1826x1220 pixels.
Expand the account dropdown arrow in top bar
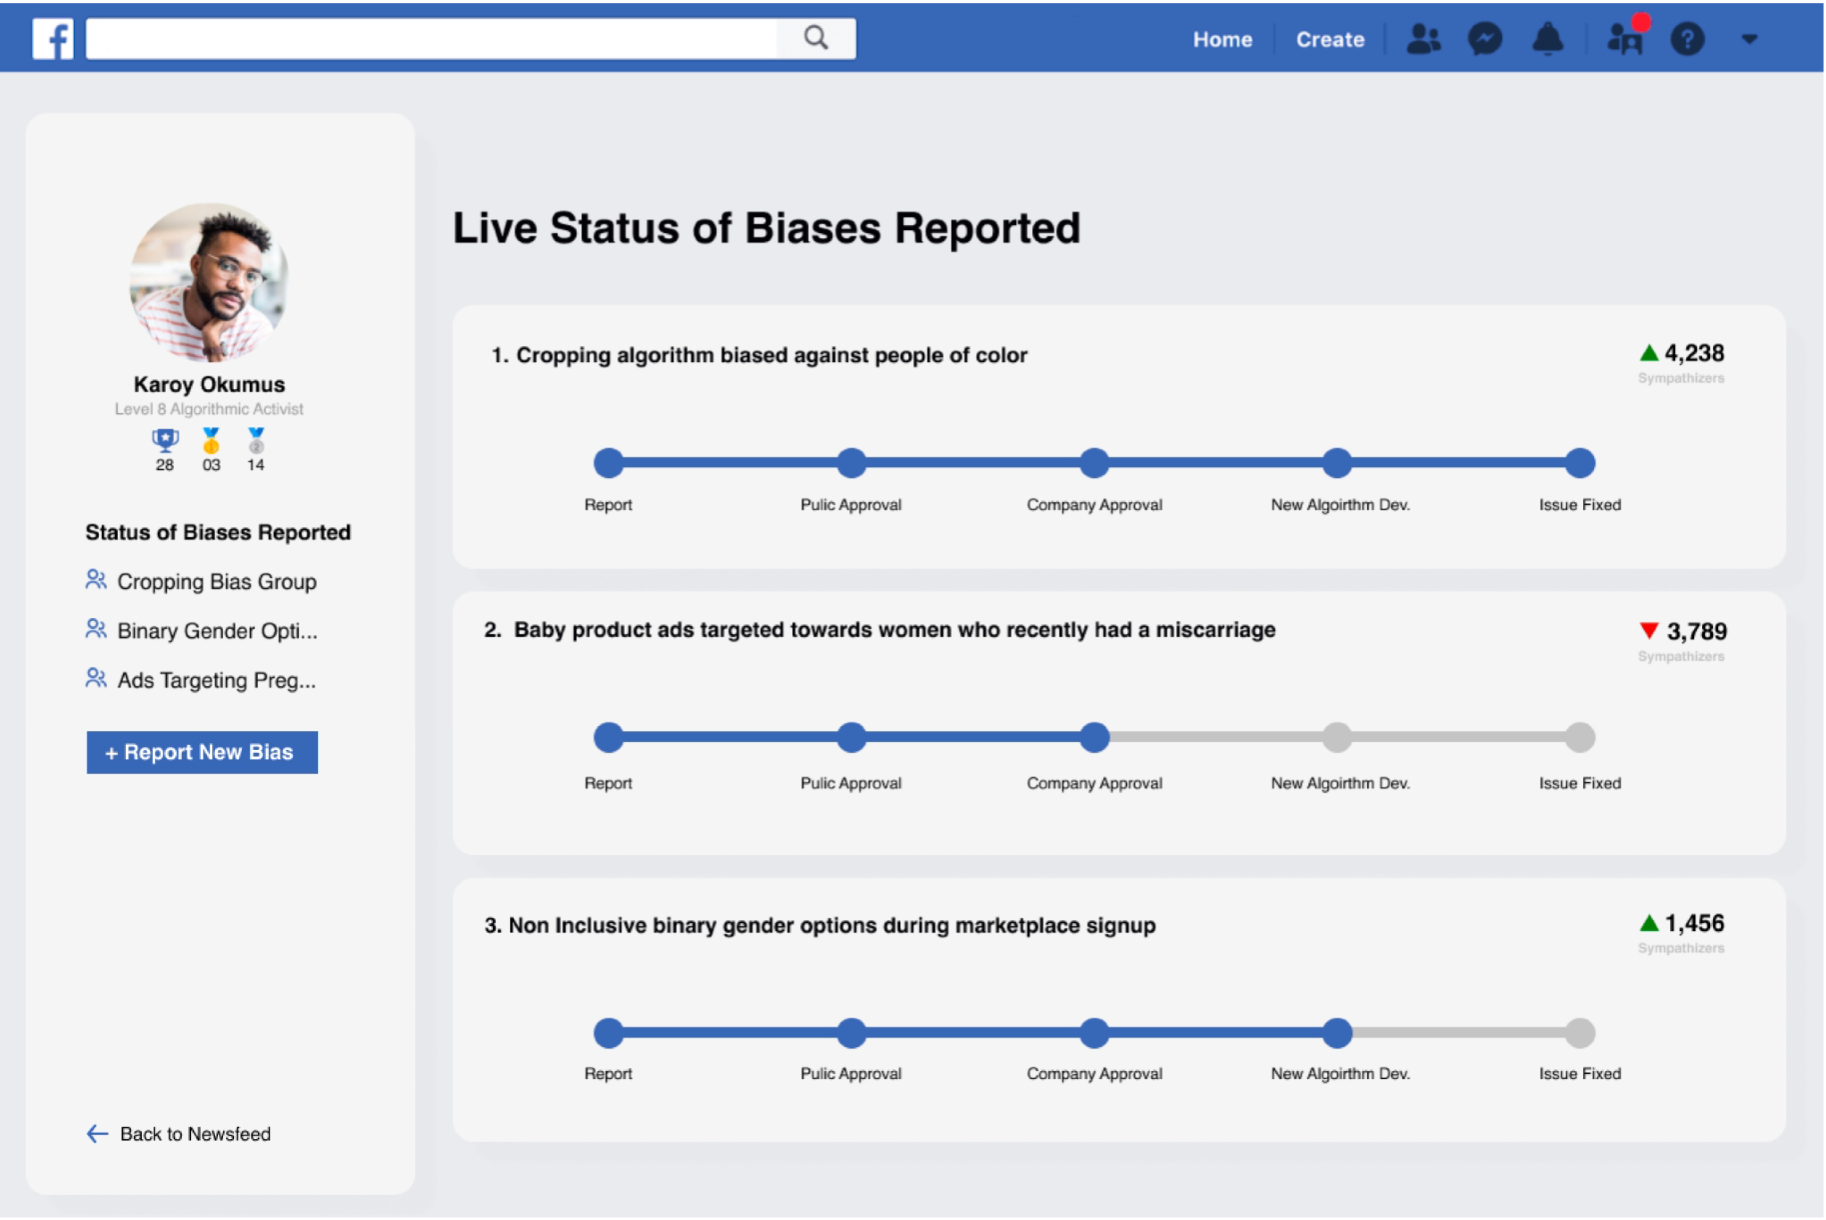click(1749, 39)
